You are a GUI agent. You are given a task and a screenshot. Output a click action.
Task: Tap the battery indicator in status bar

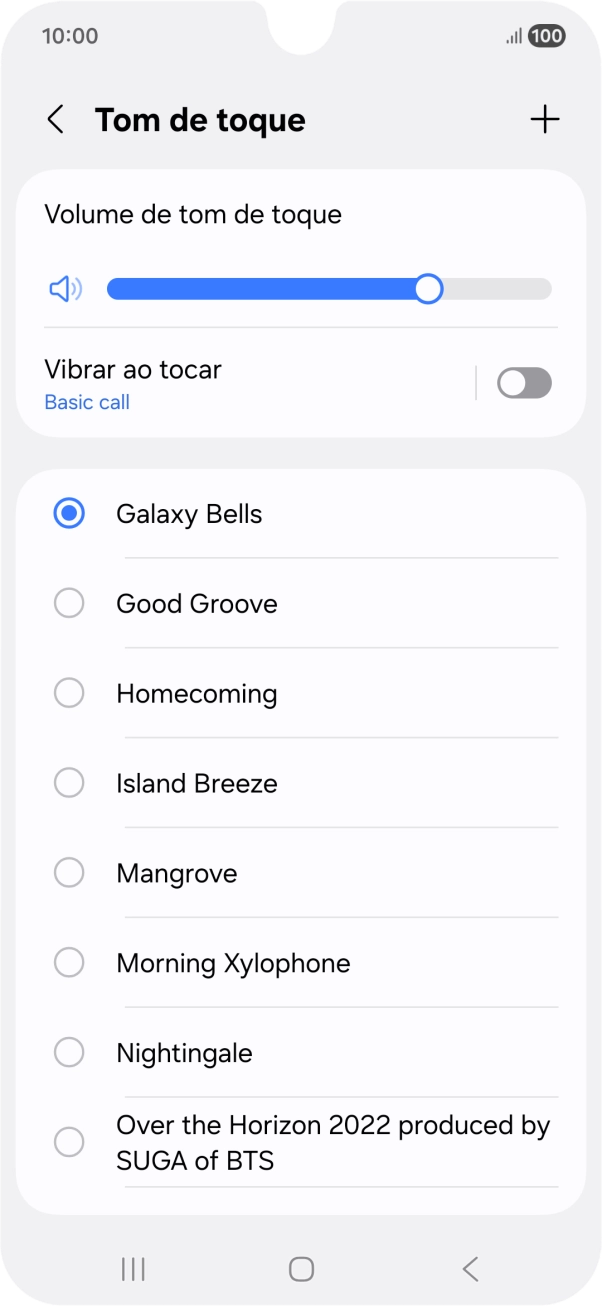pos(546,36)
